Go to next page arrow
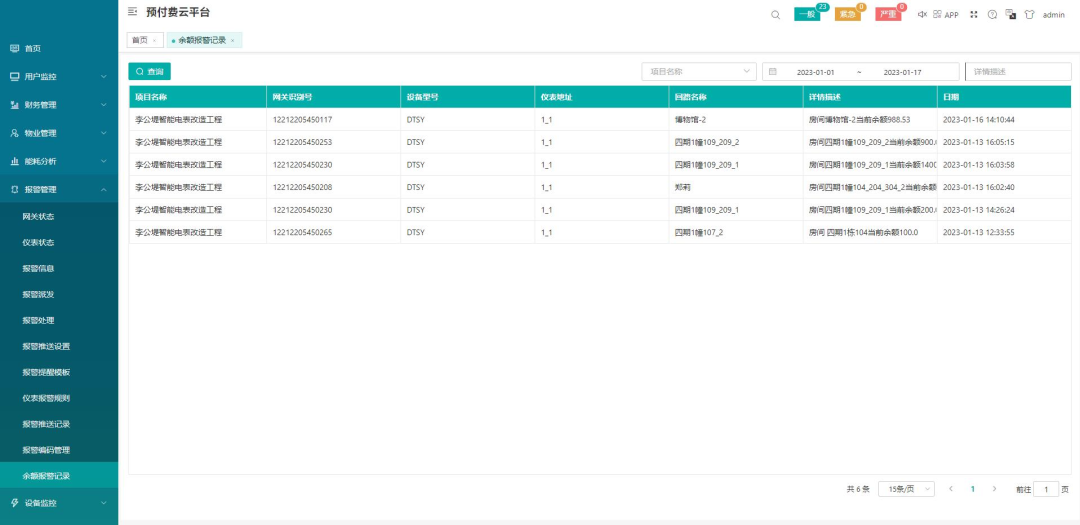The width and height of the screenshot is (1080, 525). pyautogui.click(x=994, y=488)
